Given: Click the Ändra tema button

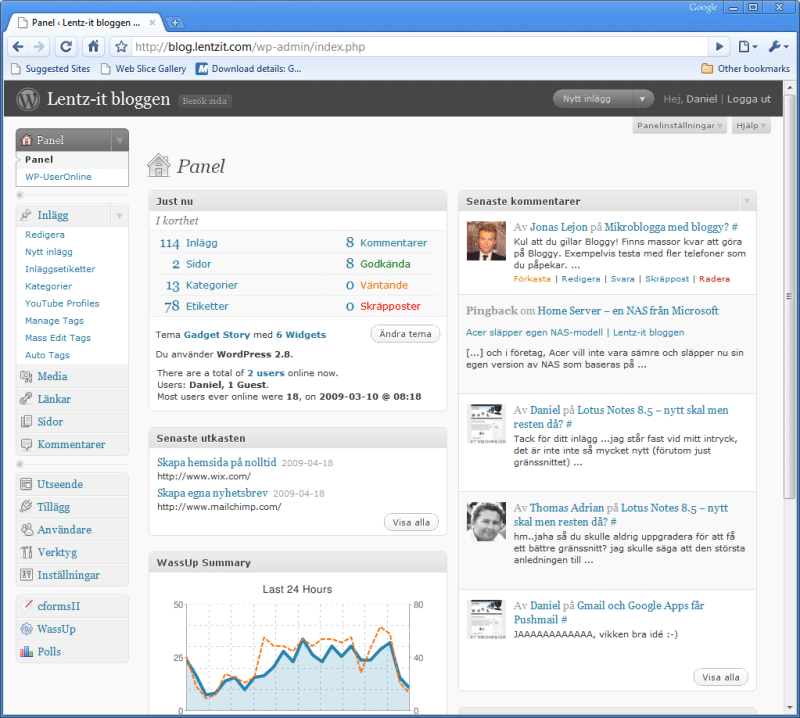Looking at the screenshot, I should point(405,334).
